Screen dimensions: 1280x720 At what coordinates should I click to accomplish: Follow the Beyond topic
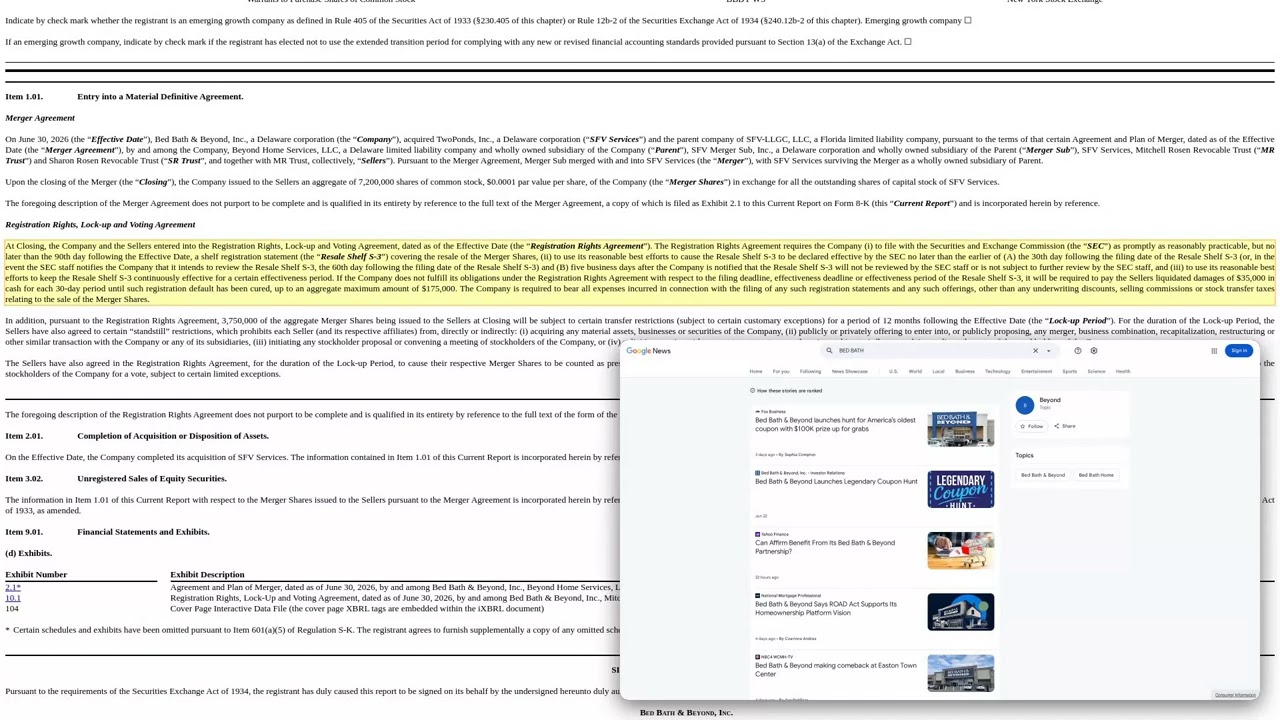pos(1031,426)
